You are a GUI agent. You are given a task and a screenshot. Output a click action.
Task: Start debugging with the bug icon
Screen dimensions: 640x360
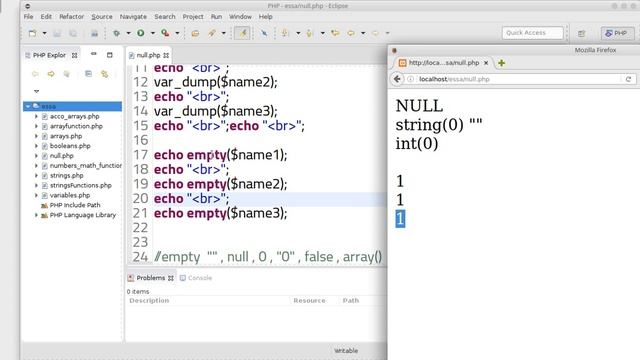[117, 33]
